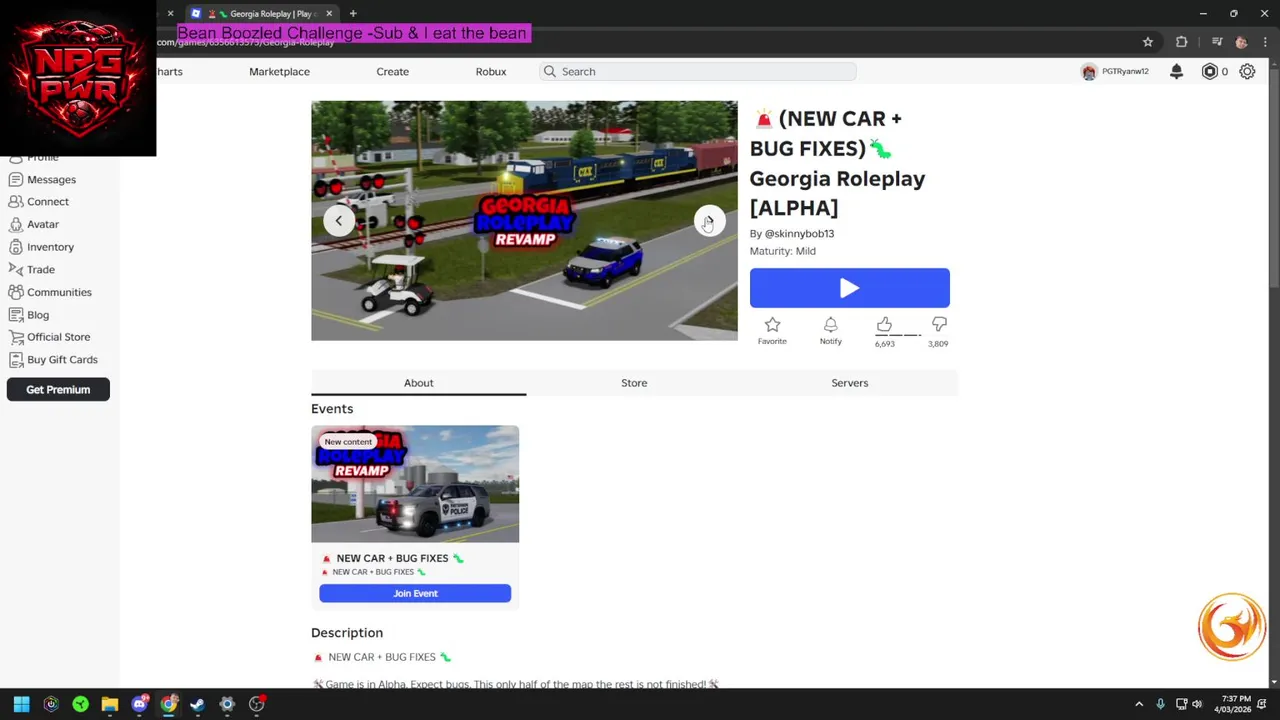
Task: Open Official Store in the sidebar
Action: tap(49, 337)
